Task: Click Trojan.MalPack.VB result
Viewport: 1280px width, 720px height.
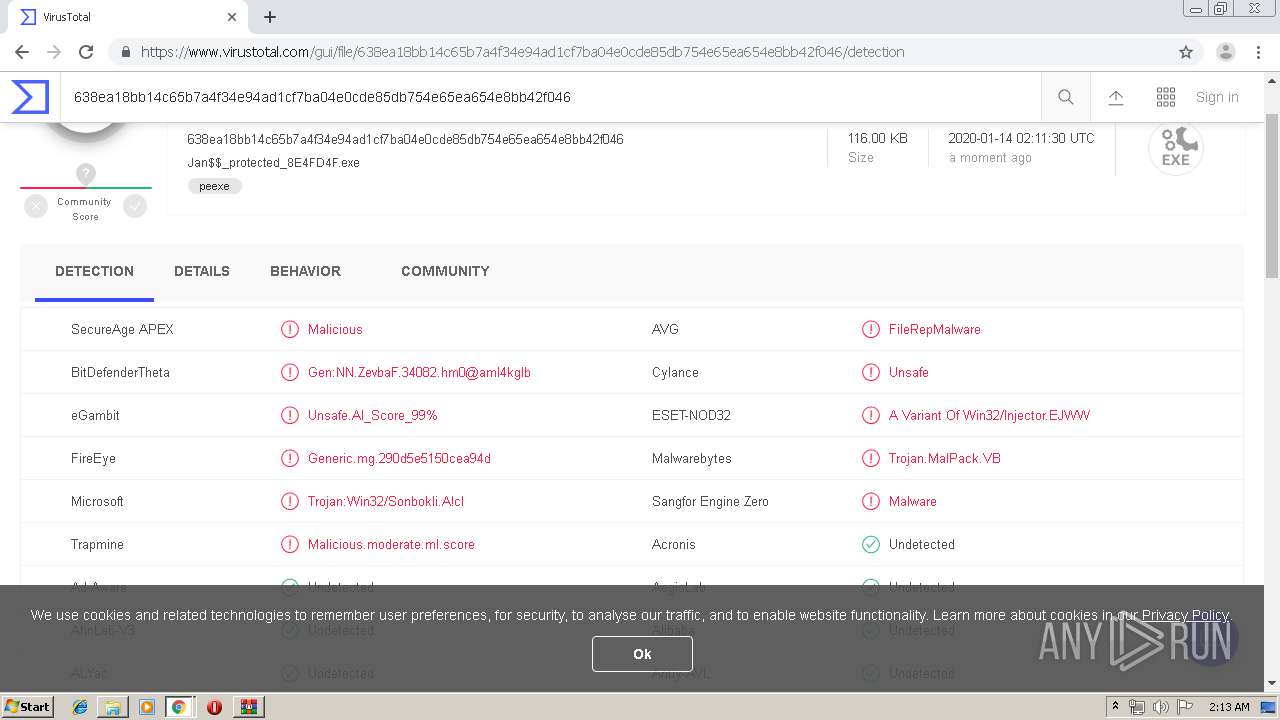Action: pyautogui.click(x=944, y=458)
